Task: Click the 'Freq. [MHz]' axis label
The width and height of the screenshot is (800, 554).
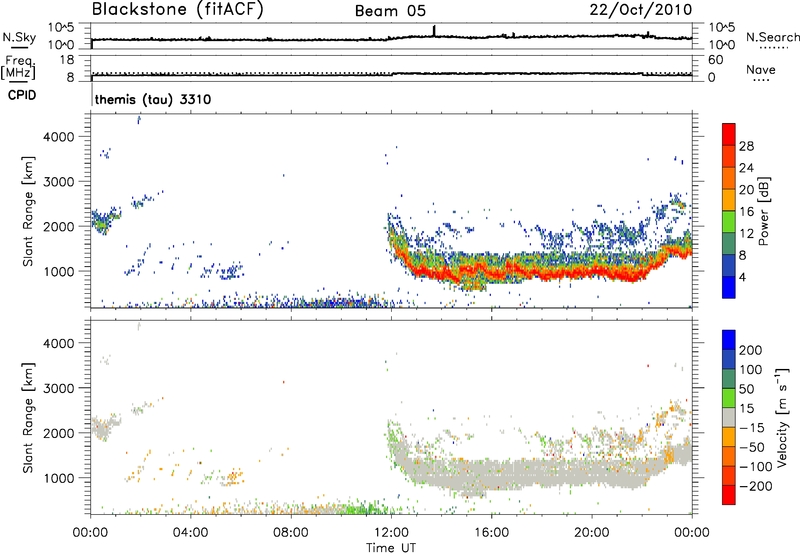Action: pyautogui.click(x=18, y=68)
